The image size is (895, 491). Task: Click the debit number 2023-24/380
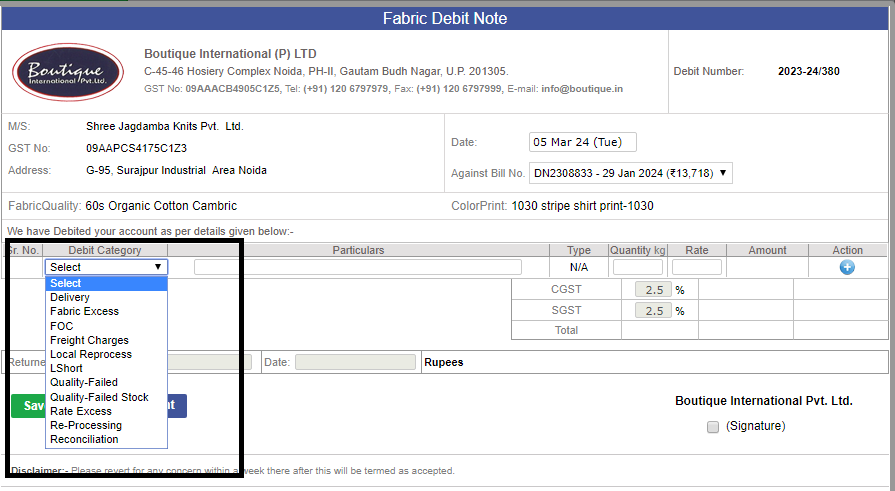tap(808, 71)
